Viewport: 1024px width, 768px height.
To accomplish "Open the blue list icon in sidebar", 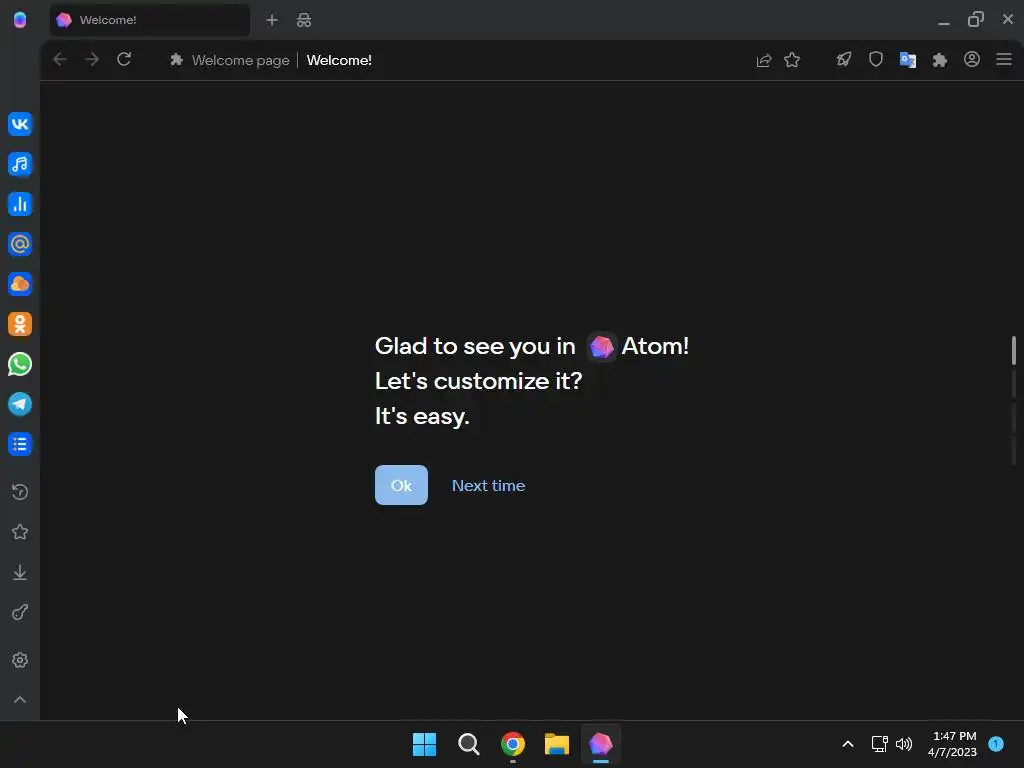I will (20, 444).
